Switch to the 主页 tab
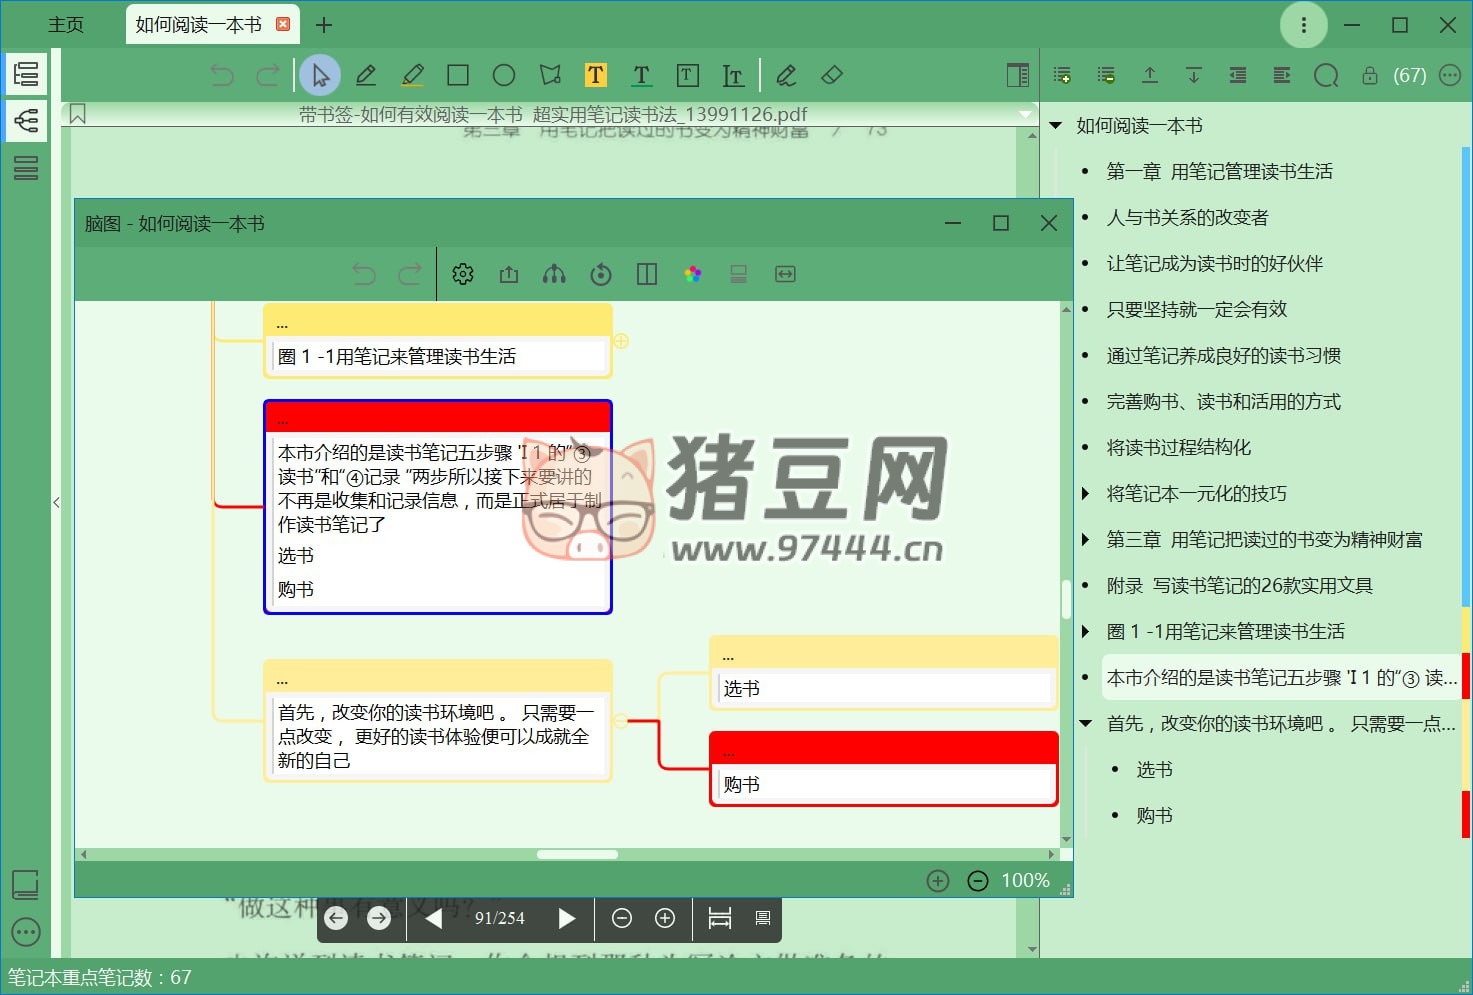The height and width of the screenshot is (995, 1473). pos(66,25)
